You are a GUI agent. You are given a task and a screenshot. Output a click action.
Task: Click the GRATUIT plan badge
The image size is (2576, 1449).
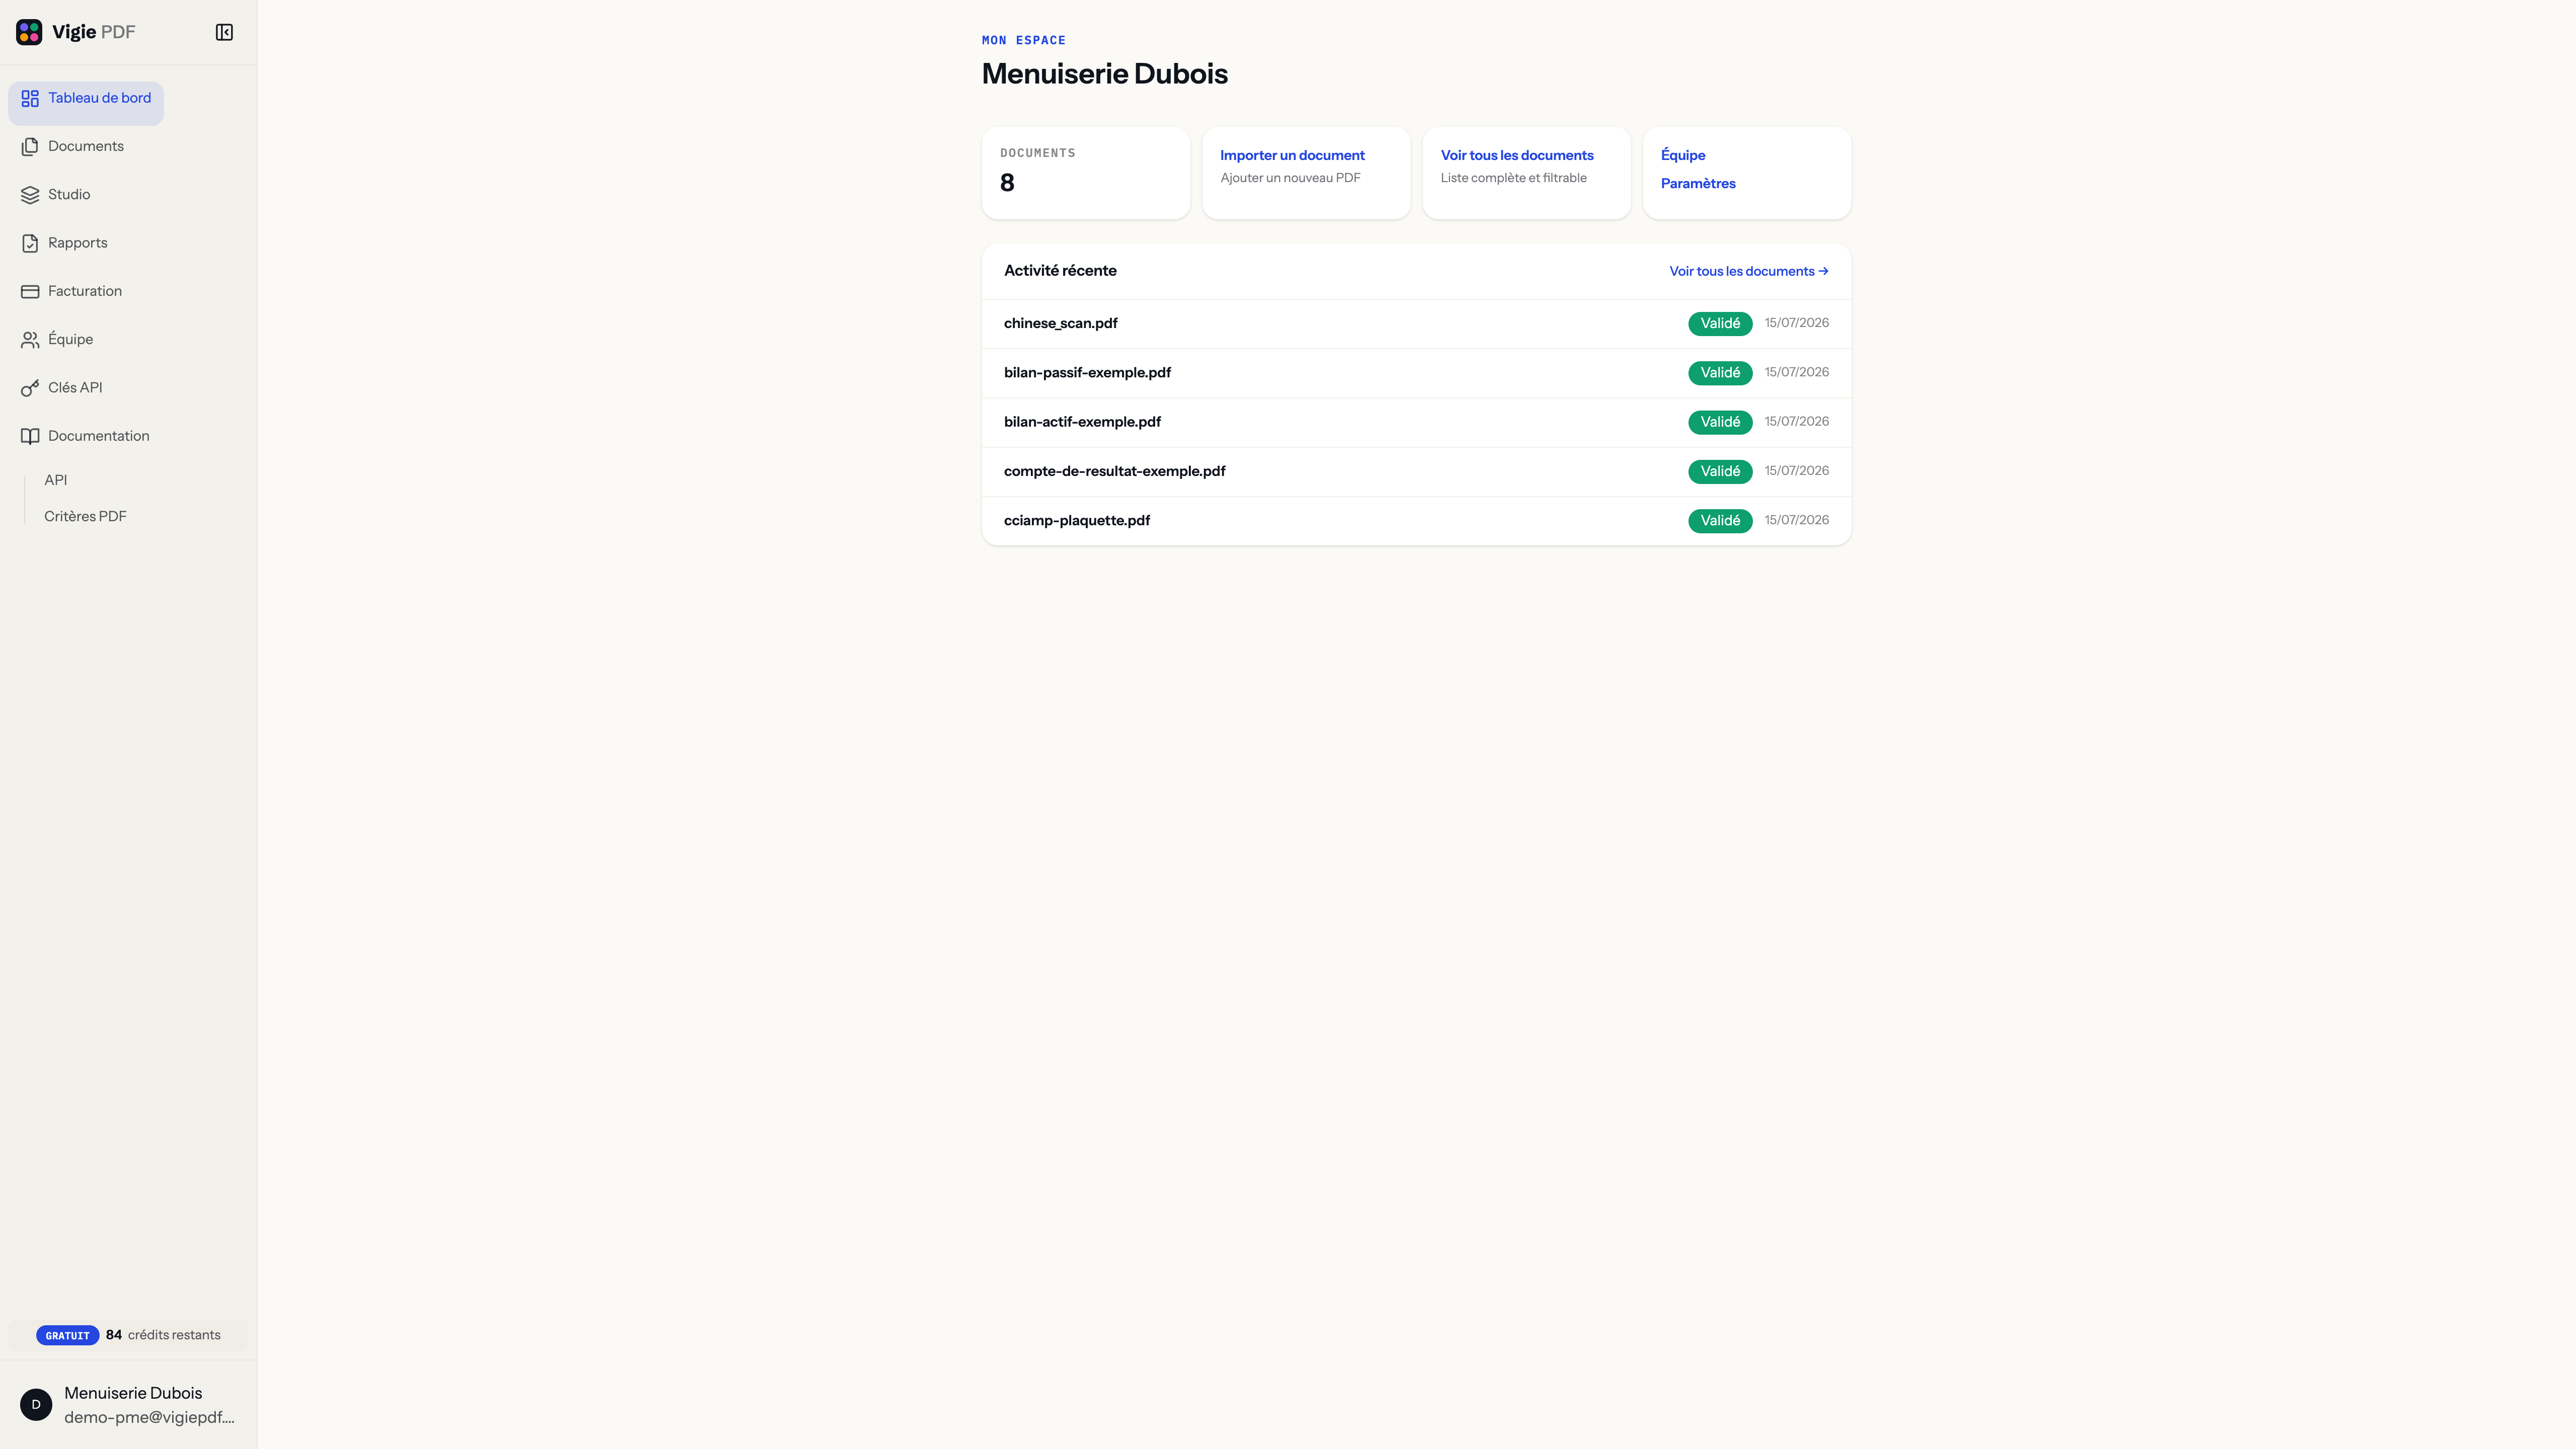(x=67, y=1336)
